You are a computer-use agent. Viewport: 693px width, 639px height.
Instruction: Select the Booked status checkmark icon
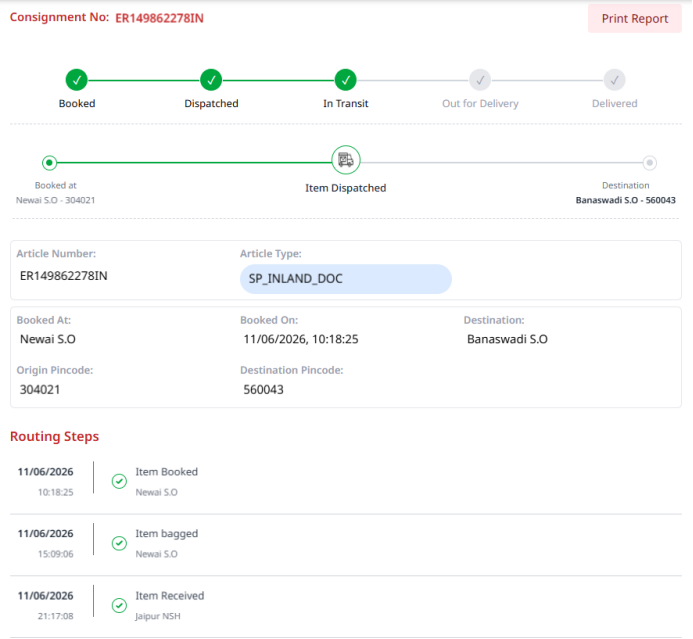click(77, 80)
